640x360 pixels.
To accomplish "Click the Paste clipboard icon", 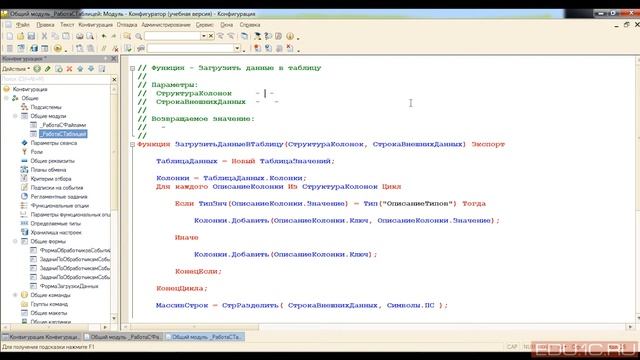I will [66, 36].
